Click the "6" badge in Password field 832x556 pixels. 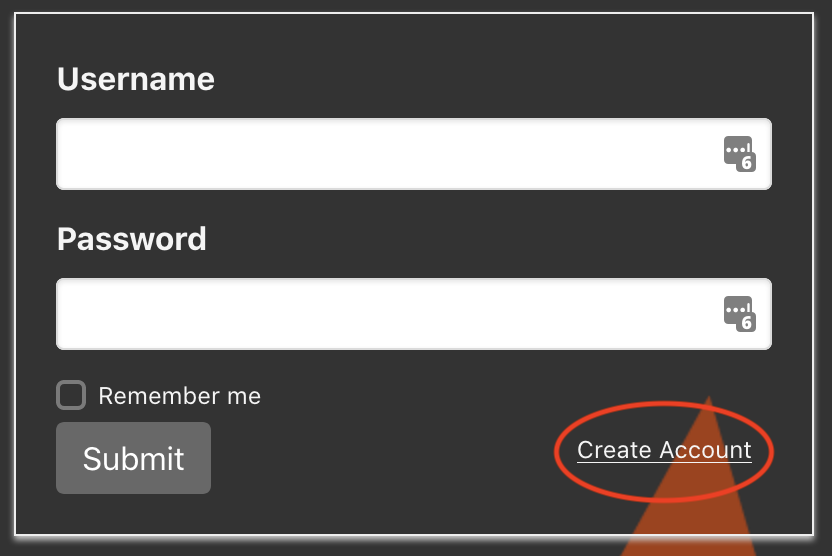point(746,322)
